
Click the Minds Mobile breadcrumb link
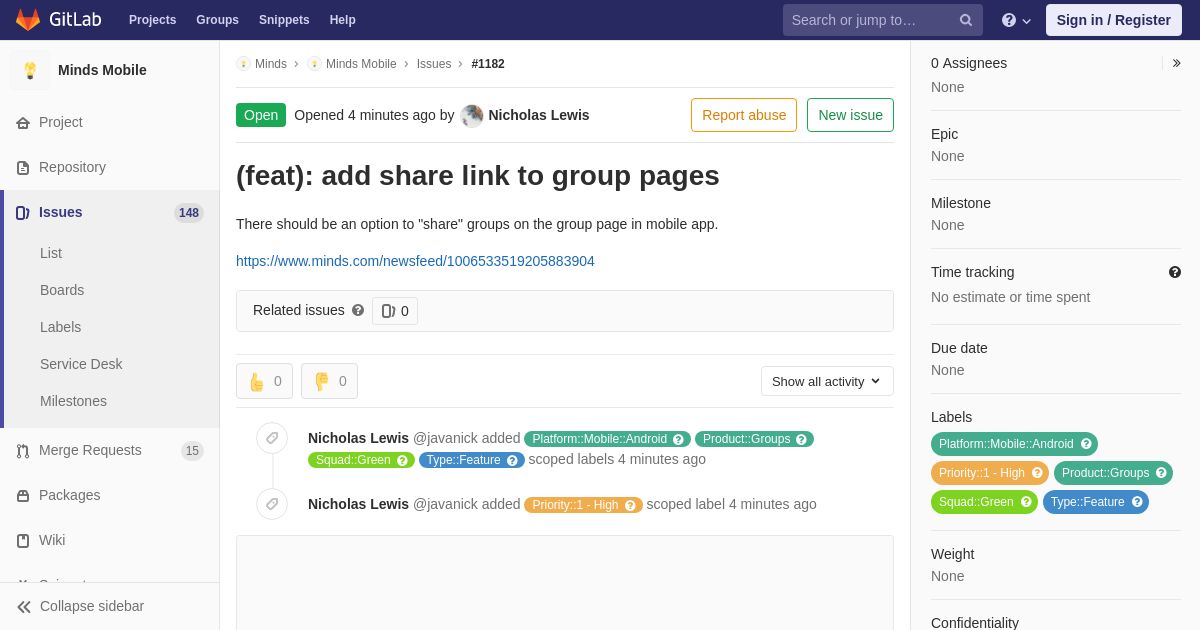click(x=361, y=64)
